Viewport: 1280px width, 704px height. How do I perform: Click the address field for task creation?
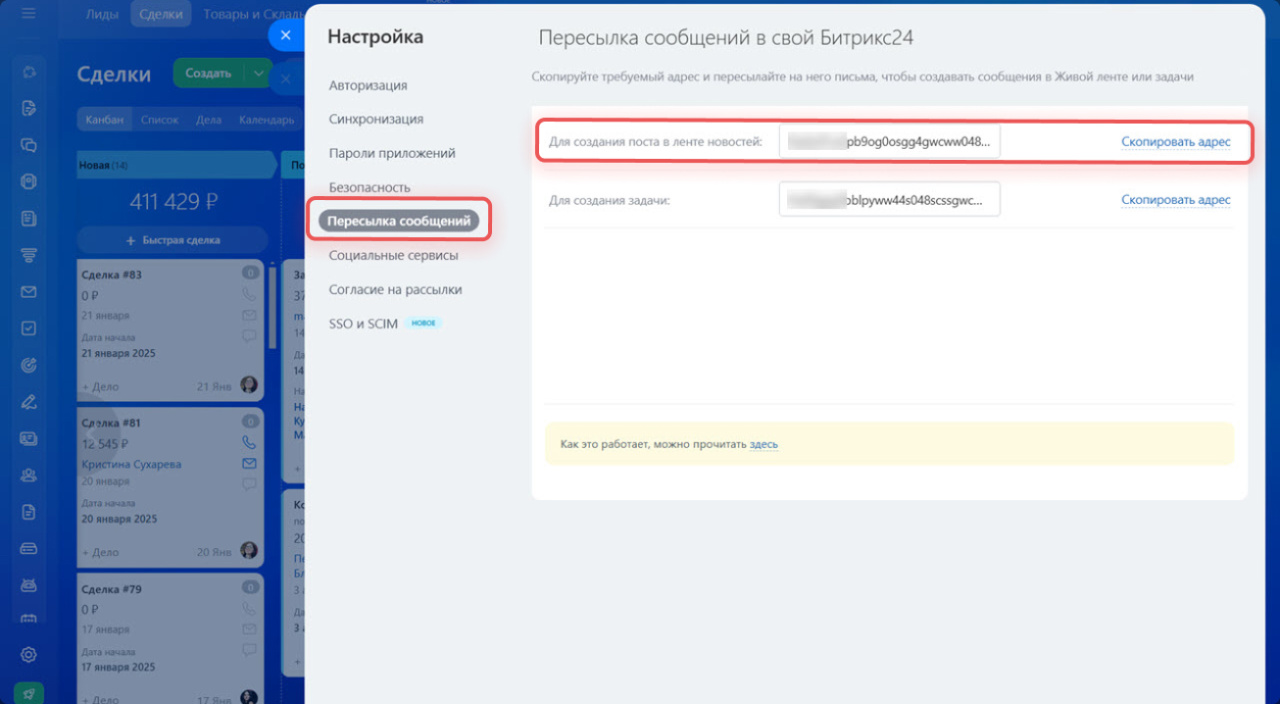point(889,200)
